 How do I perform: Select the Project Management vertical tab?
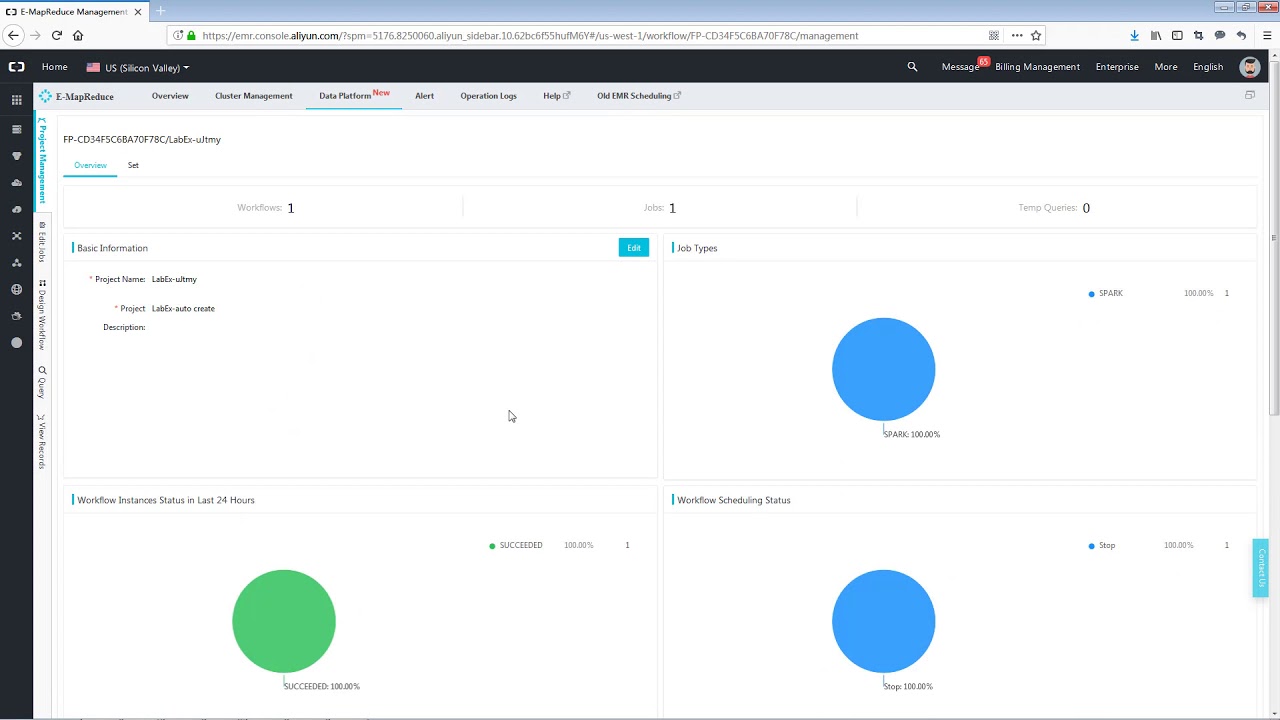pos(42,160)
